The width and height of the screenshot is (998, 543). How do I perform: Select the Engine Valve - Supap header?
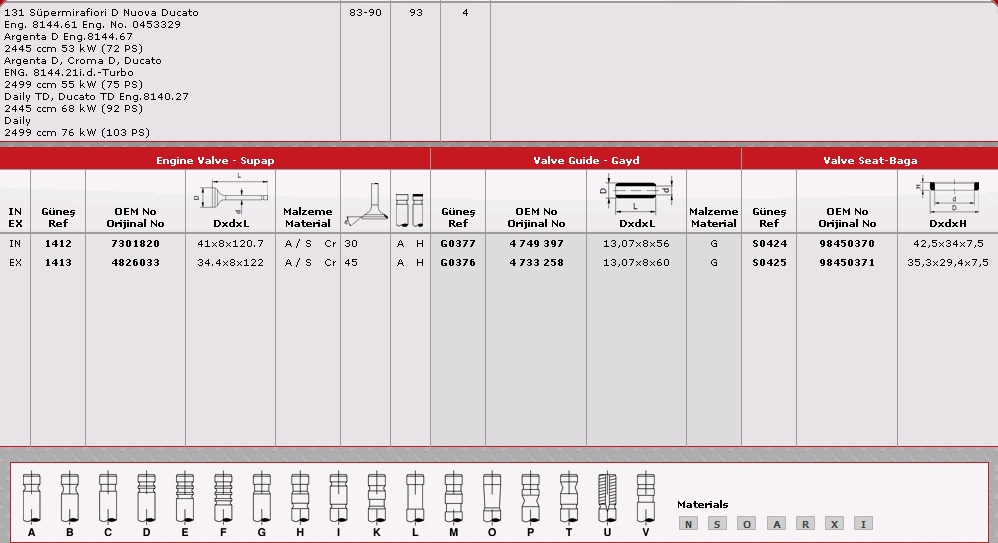click(x=215, y=160)
